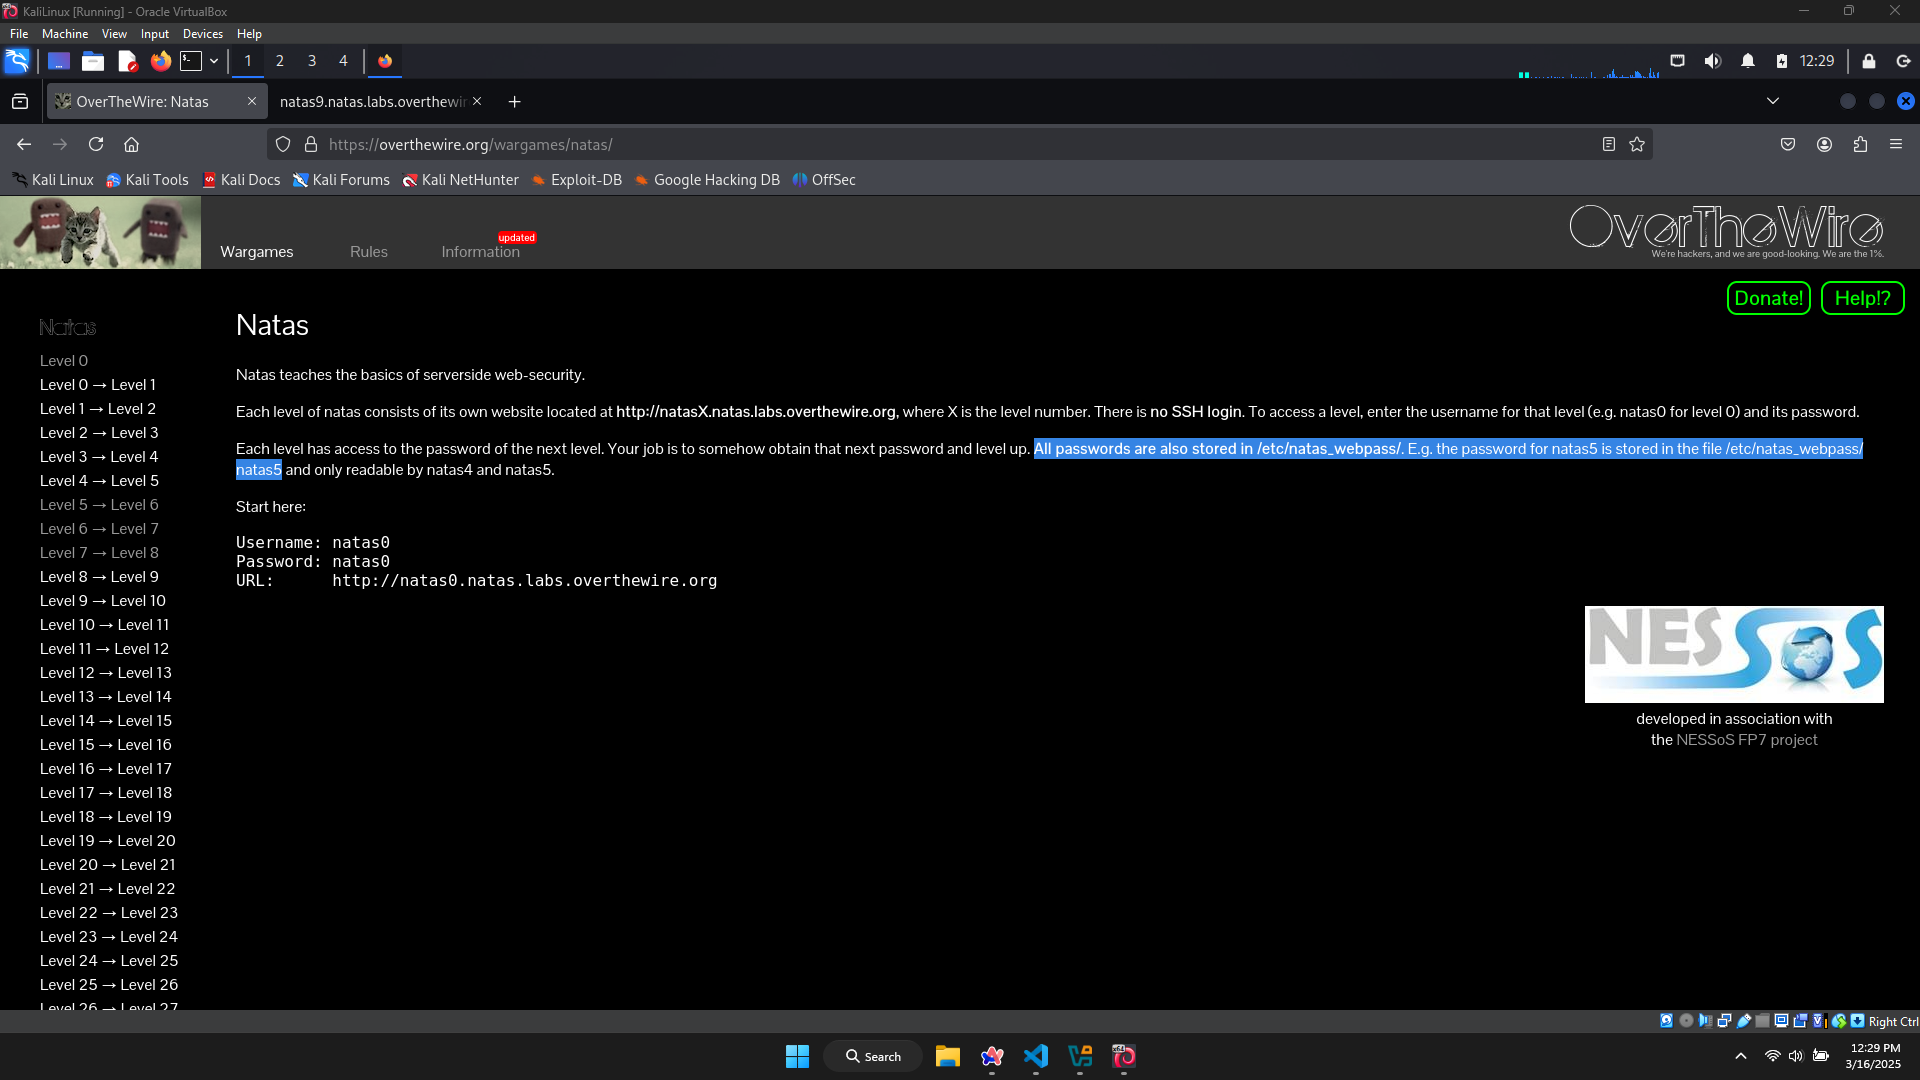
Task: Toggle reader view in the address bar
Action: click(1609, 144)
